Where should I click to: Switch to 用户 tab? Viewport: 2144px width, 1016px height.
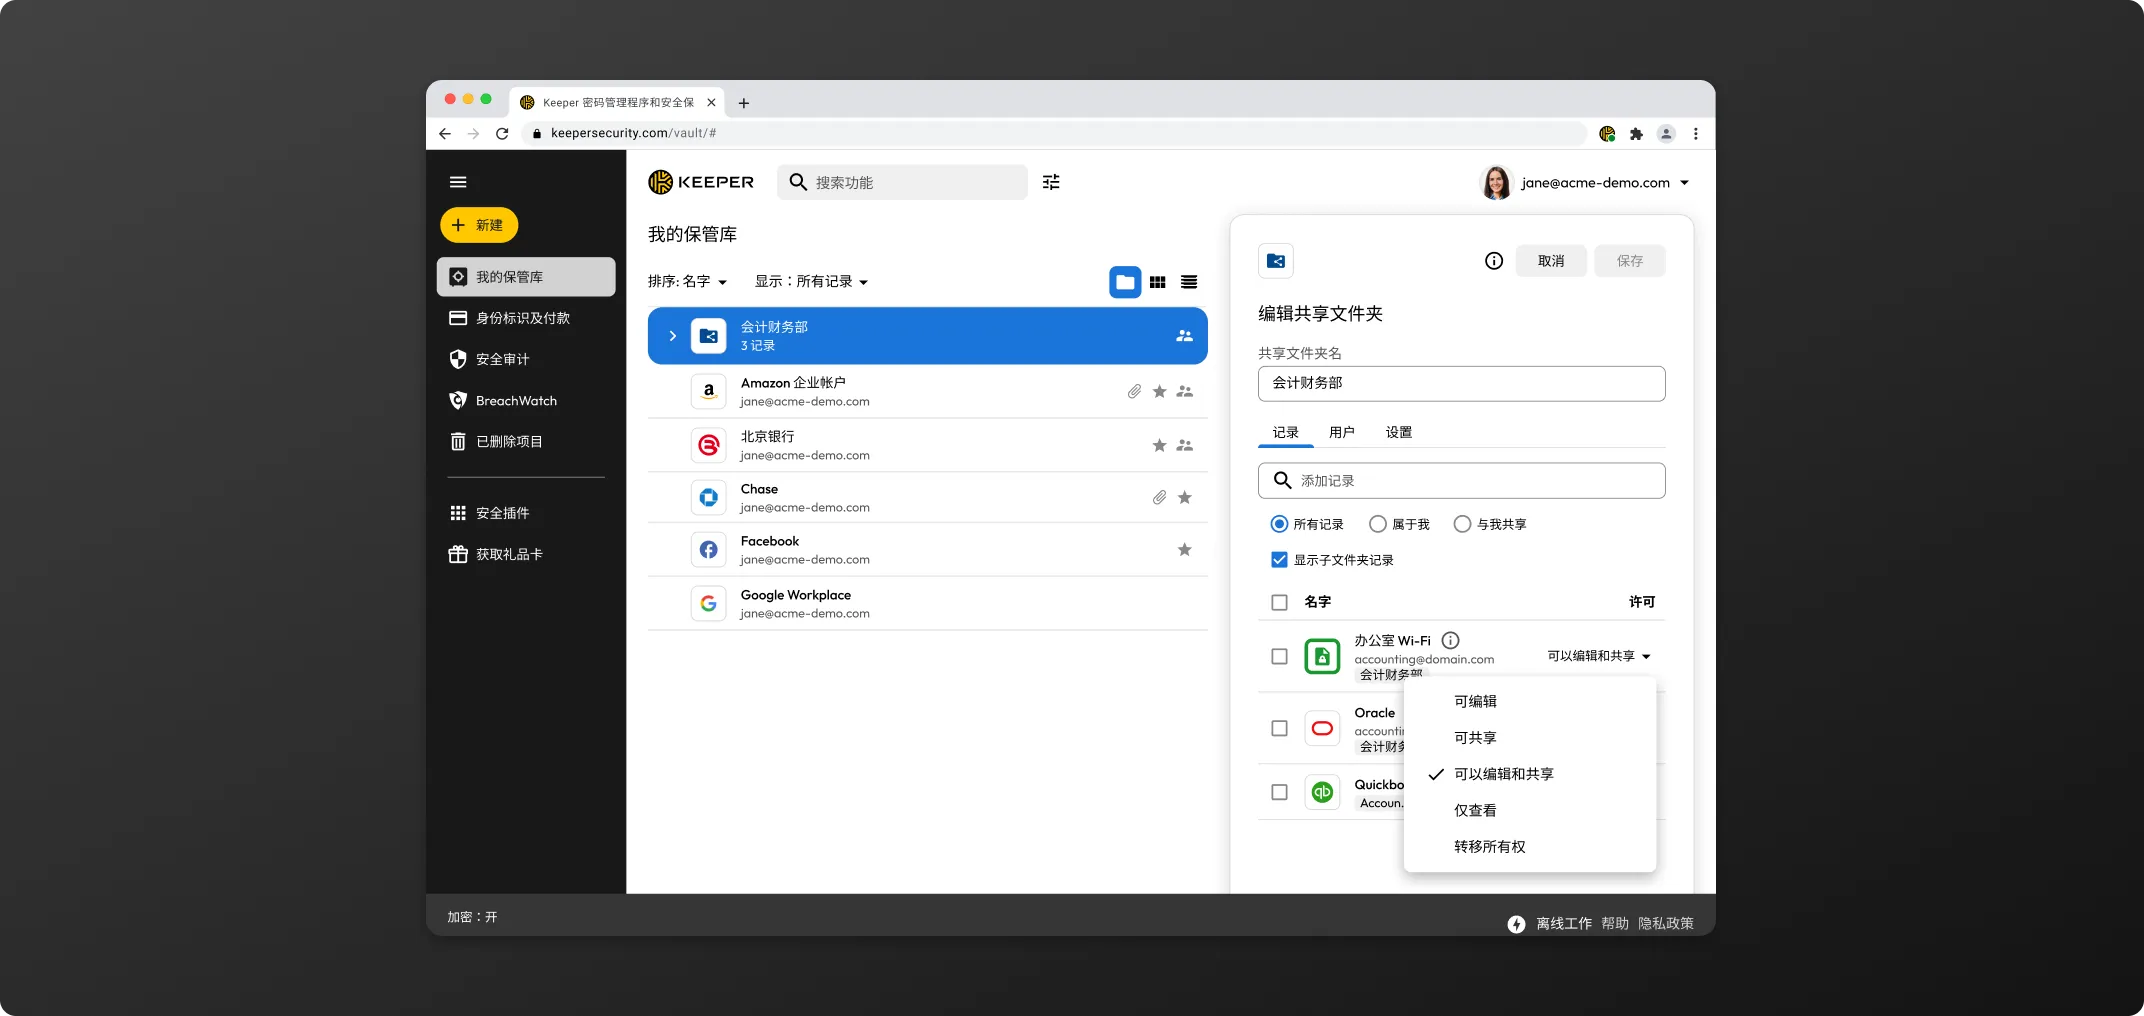coord(1342,433)
